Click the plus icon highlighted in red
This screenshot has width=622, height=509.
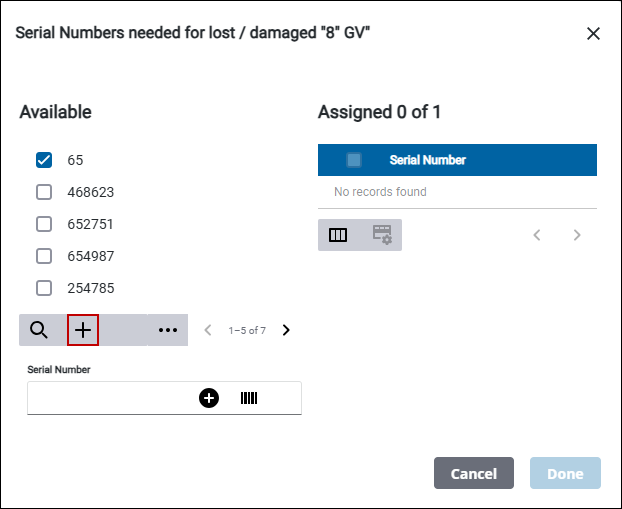pyautogui.click(x=83, y=330)
